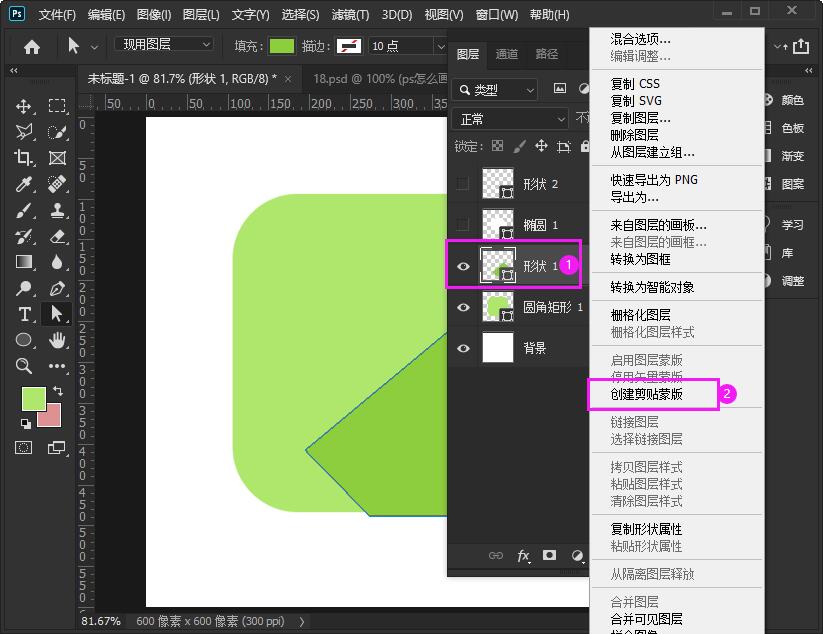
Task: Select the Zoom tool
Action: [24, 365]
